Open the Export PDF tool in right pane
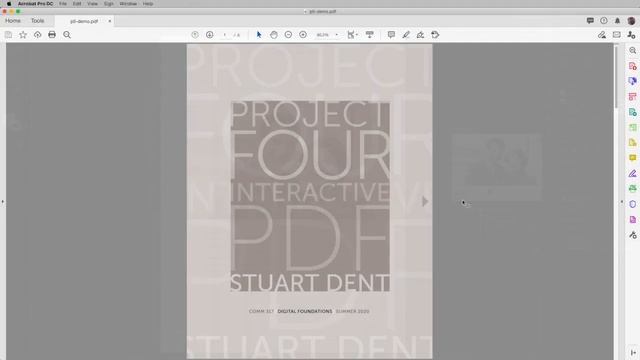640x360 pixels. (x=633, y=112)
